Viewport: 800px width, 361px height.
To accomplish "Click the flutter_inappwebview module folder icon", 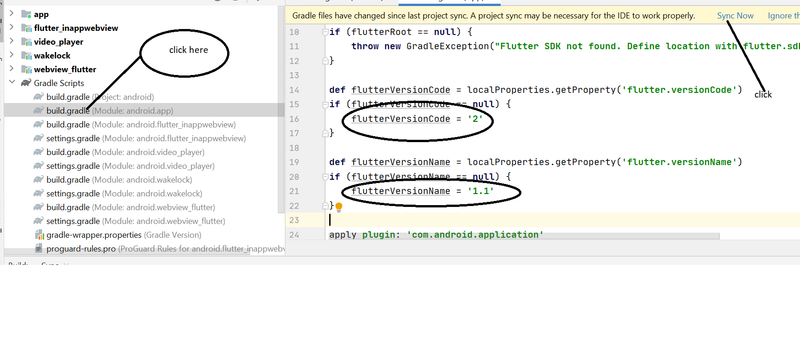I will pos(27,28).
